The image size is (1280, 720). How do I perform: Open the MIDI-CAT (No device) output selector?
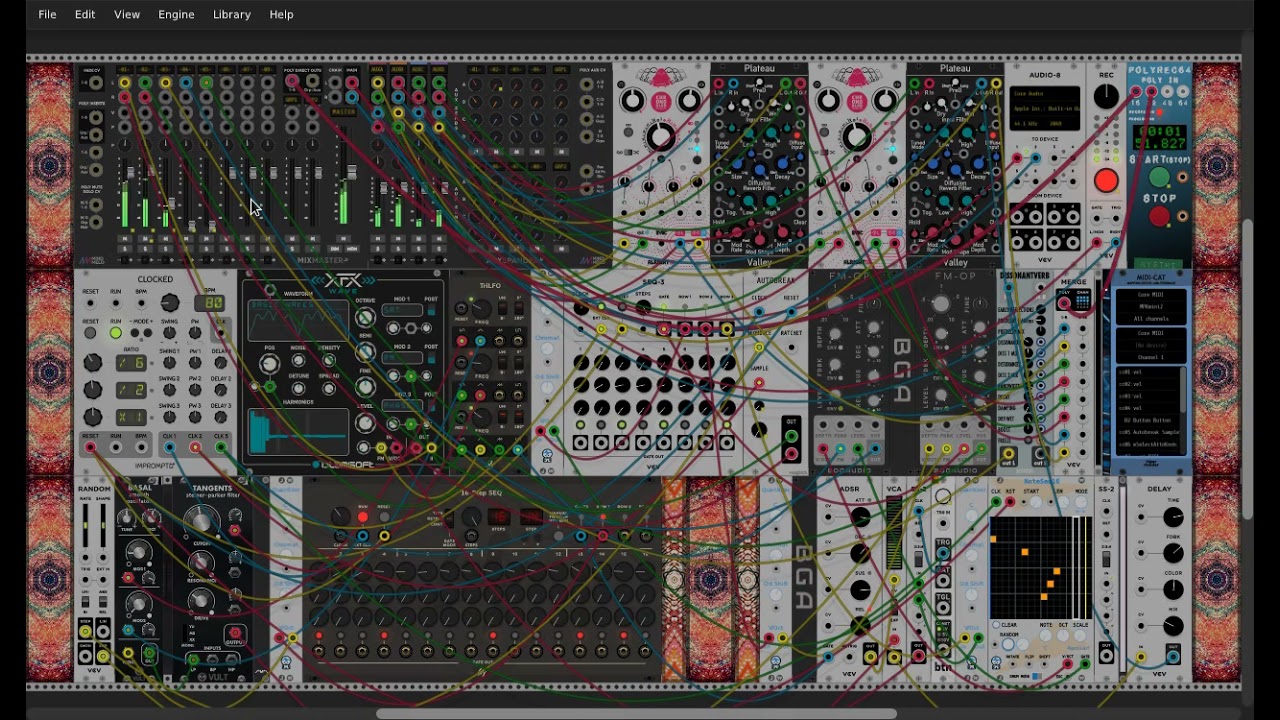pyautogui.click(x=1150, y=345)
